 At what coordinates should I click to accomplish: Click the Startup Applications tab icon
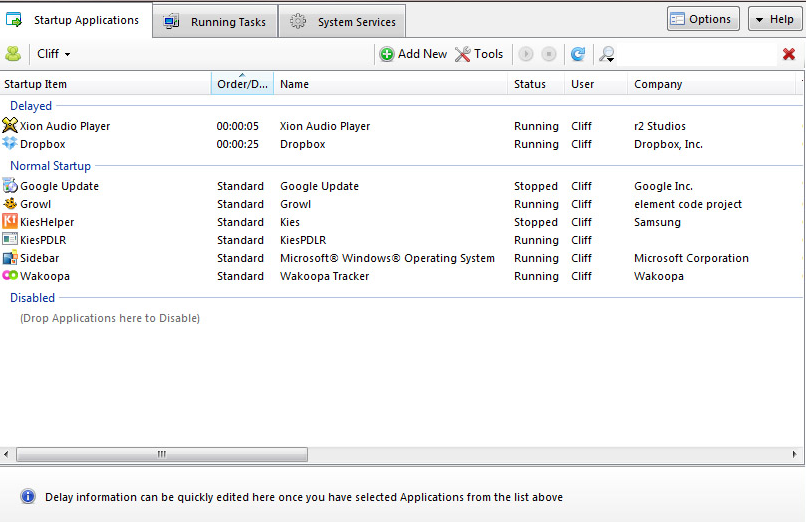[x=14, y=20]
